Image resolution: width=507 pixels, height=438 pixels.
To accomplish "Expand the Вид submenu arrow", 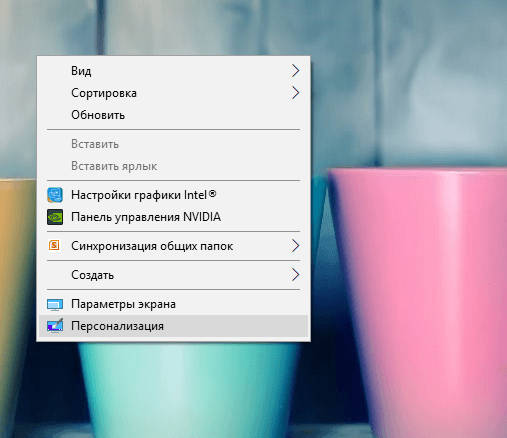I will coord(295,71).
